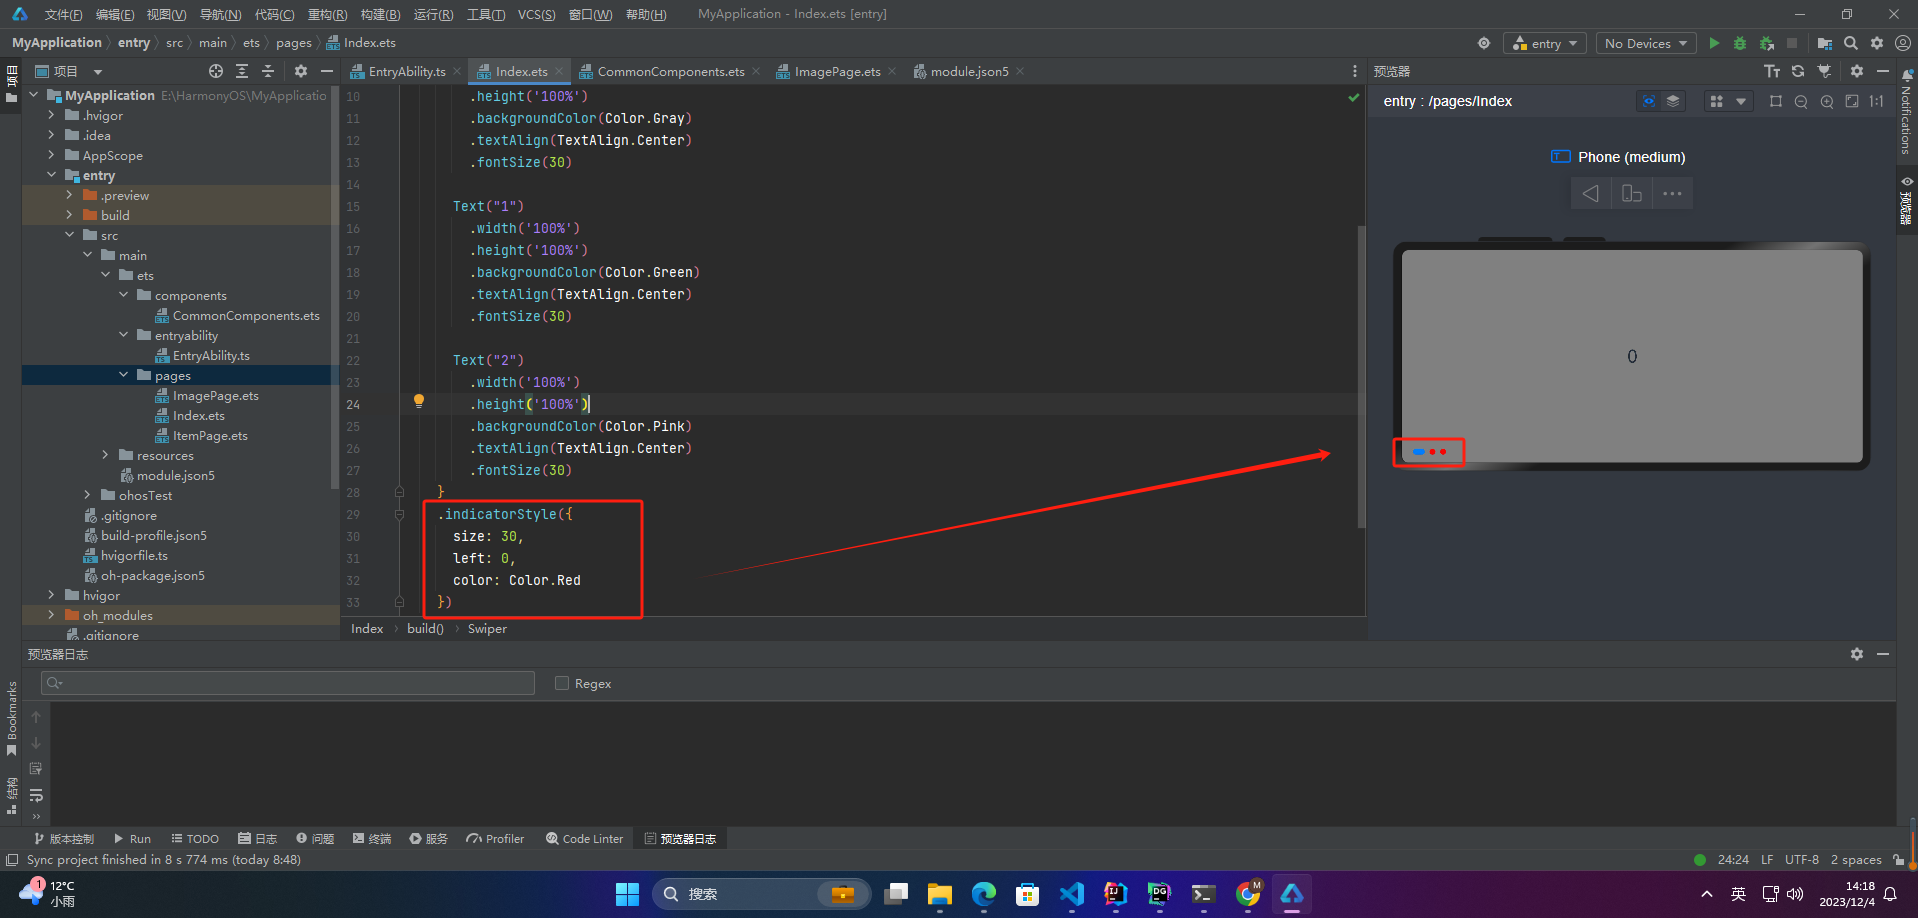This screenshot has width=1918, height=918.
Task: Run the entry module with the green play icon
Action: coord(1714,43)
